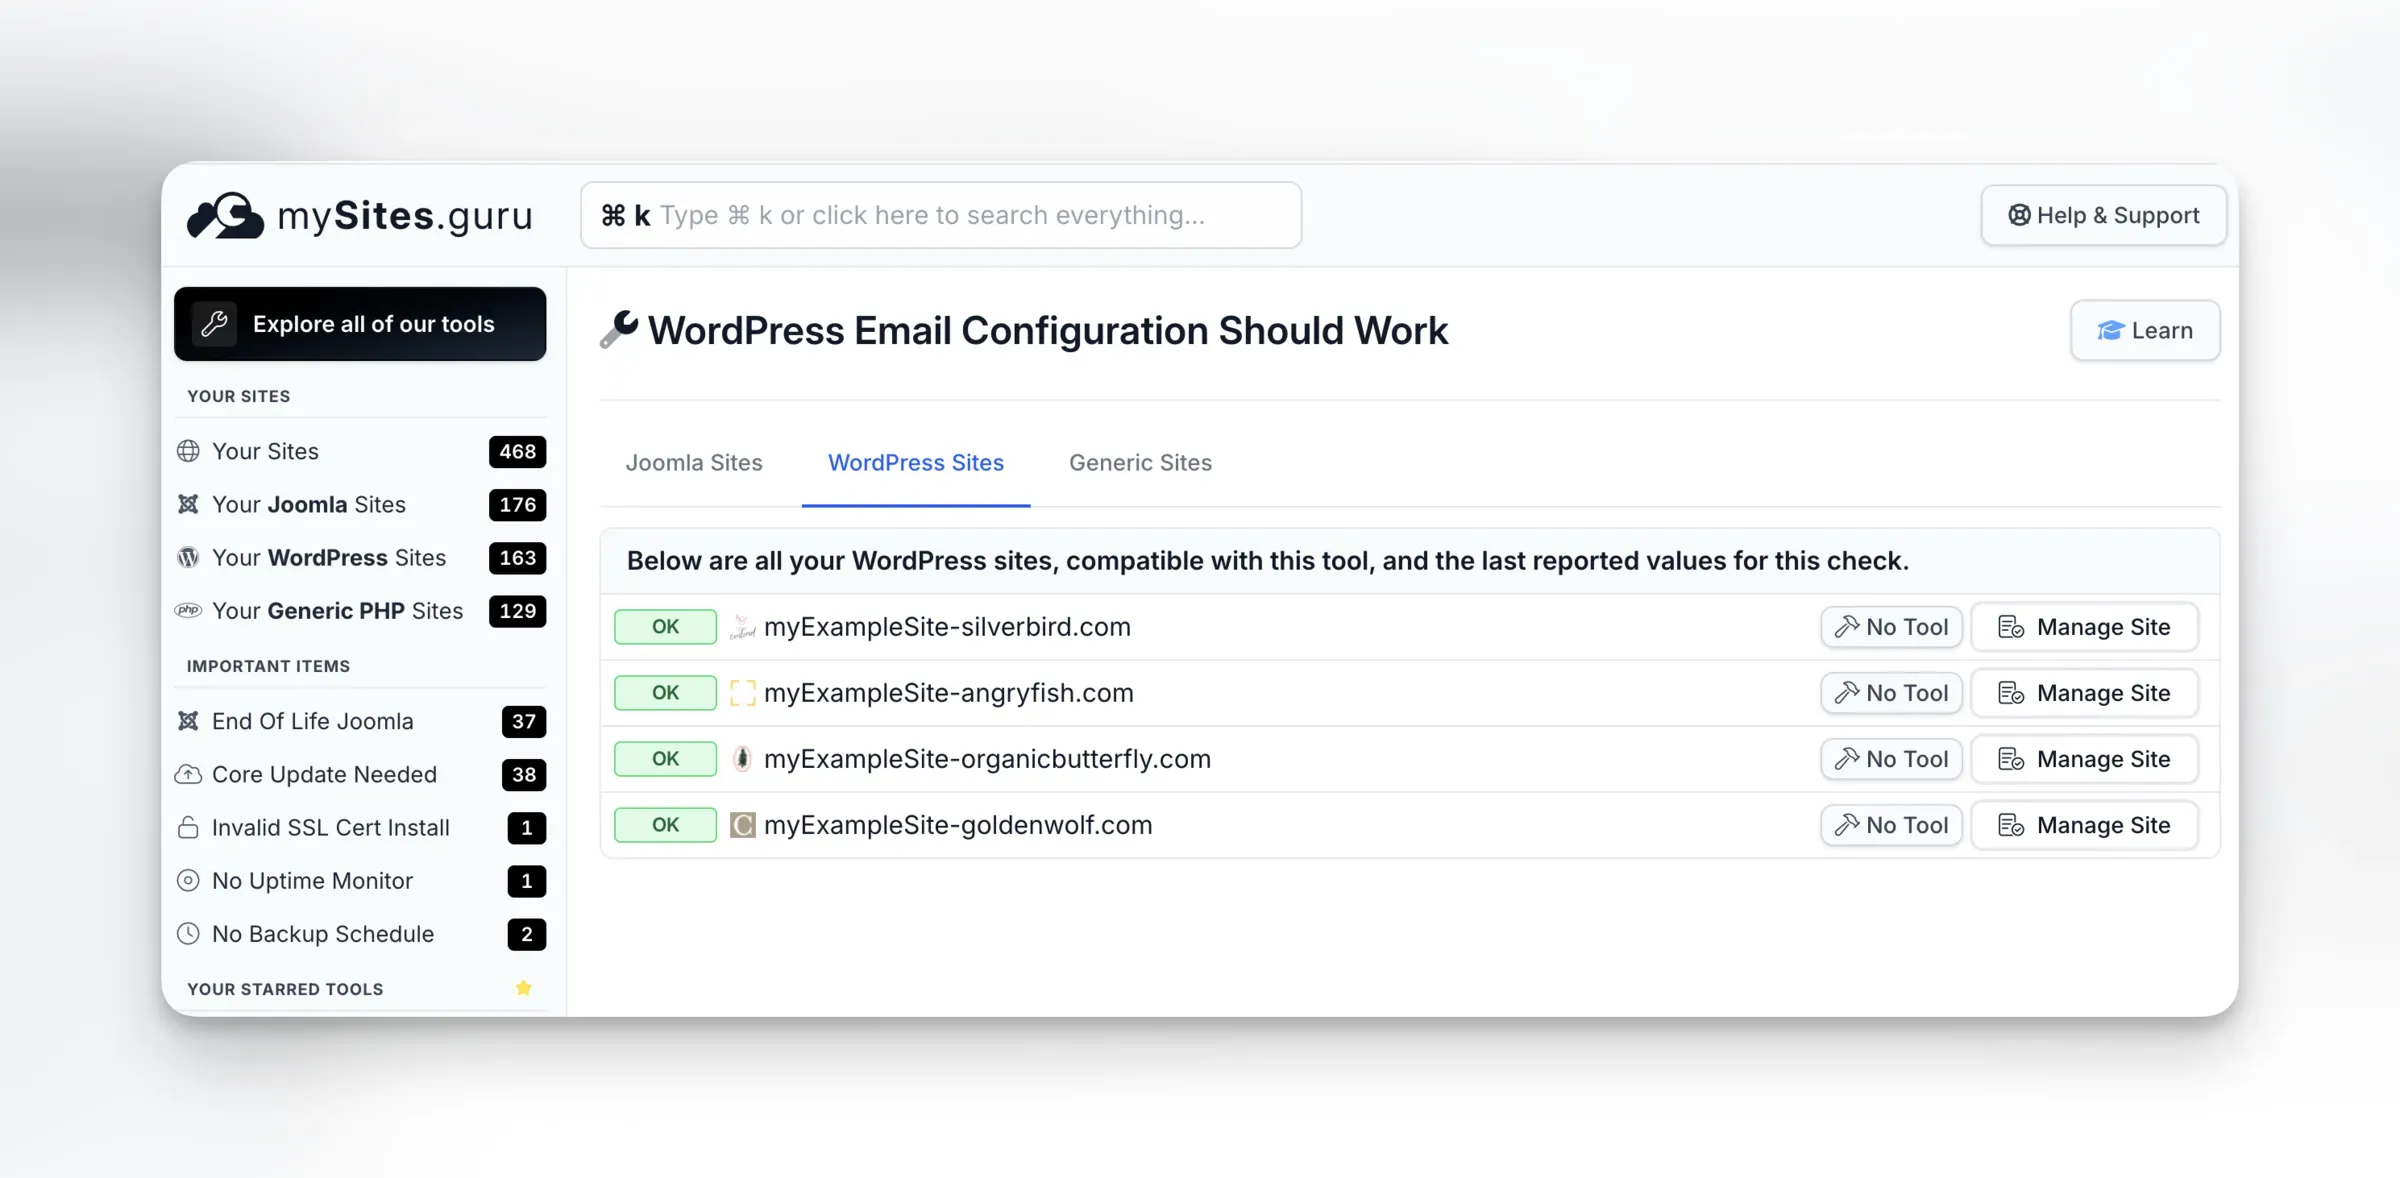Expand the No Uptime Monitor item
2400x1178 pixels.
coord(311,880)
